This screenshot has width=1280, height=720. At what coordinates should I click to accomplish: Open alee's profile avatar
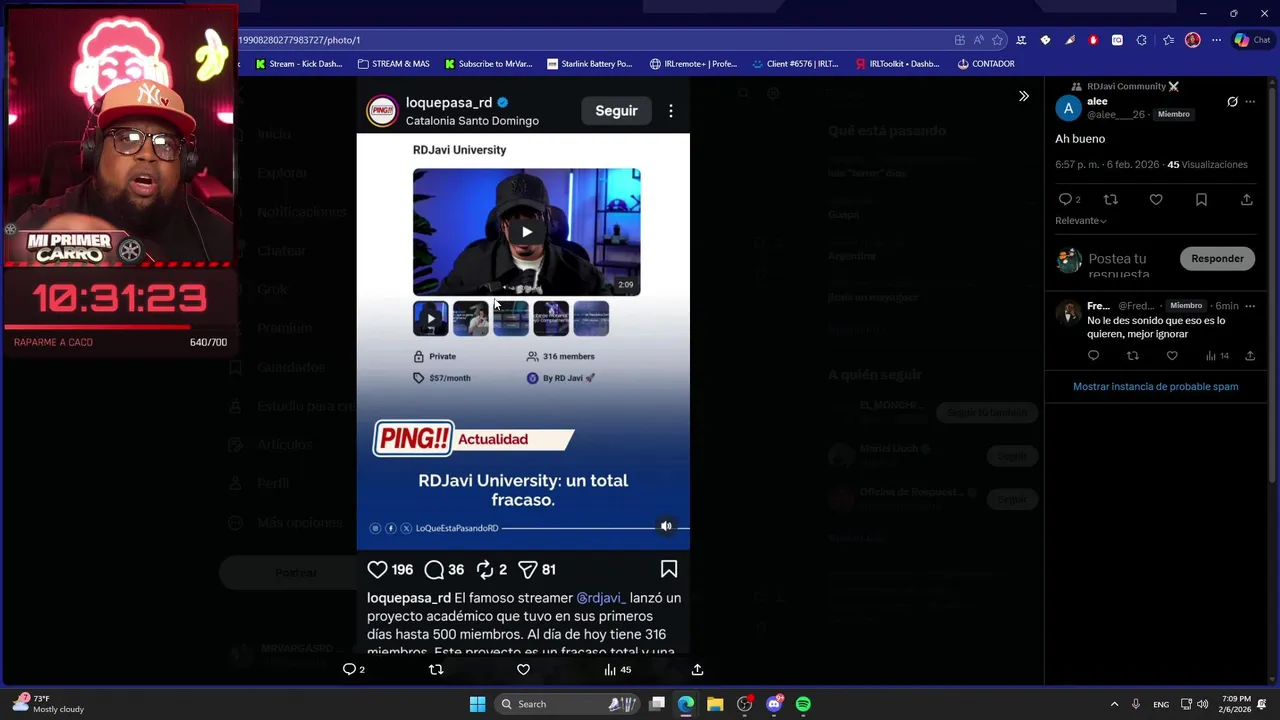[1069, 108]
